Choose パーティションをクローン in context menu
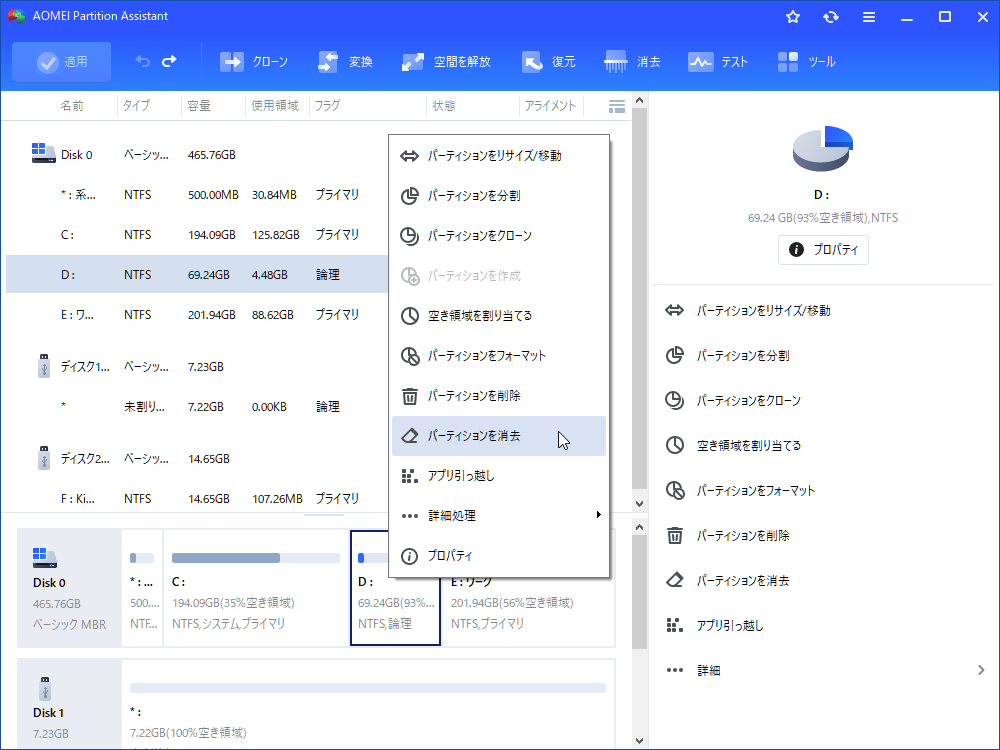Viewport: 1000px width, 750px height. 499,236
